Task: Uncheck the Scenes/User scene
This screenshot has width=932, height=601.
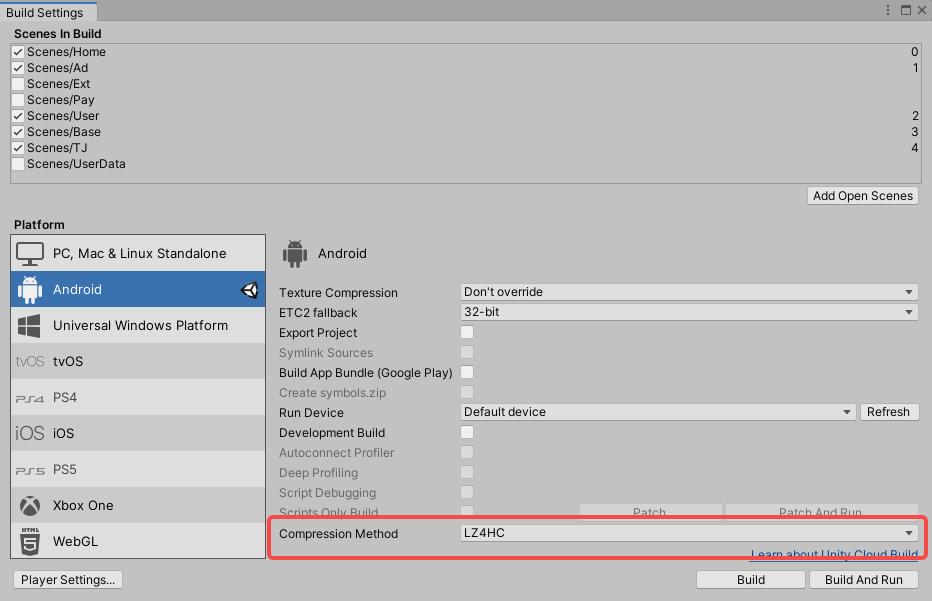Action: pyautogui.click(x=18, y=116)
